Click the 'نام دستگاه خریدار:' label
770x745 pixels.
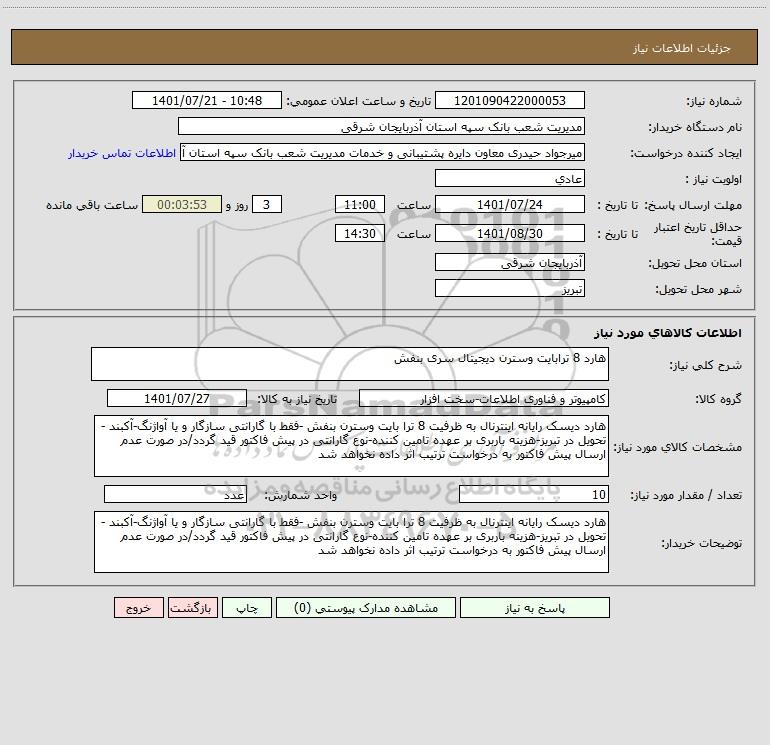695,127
